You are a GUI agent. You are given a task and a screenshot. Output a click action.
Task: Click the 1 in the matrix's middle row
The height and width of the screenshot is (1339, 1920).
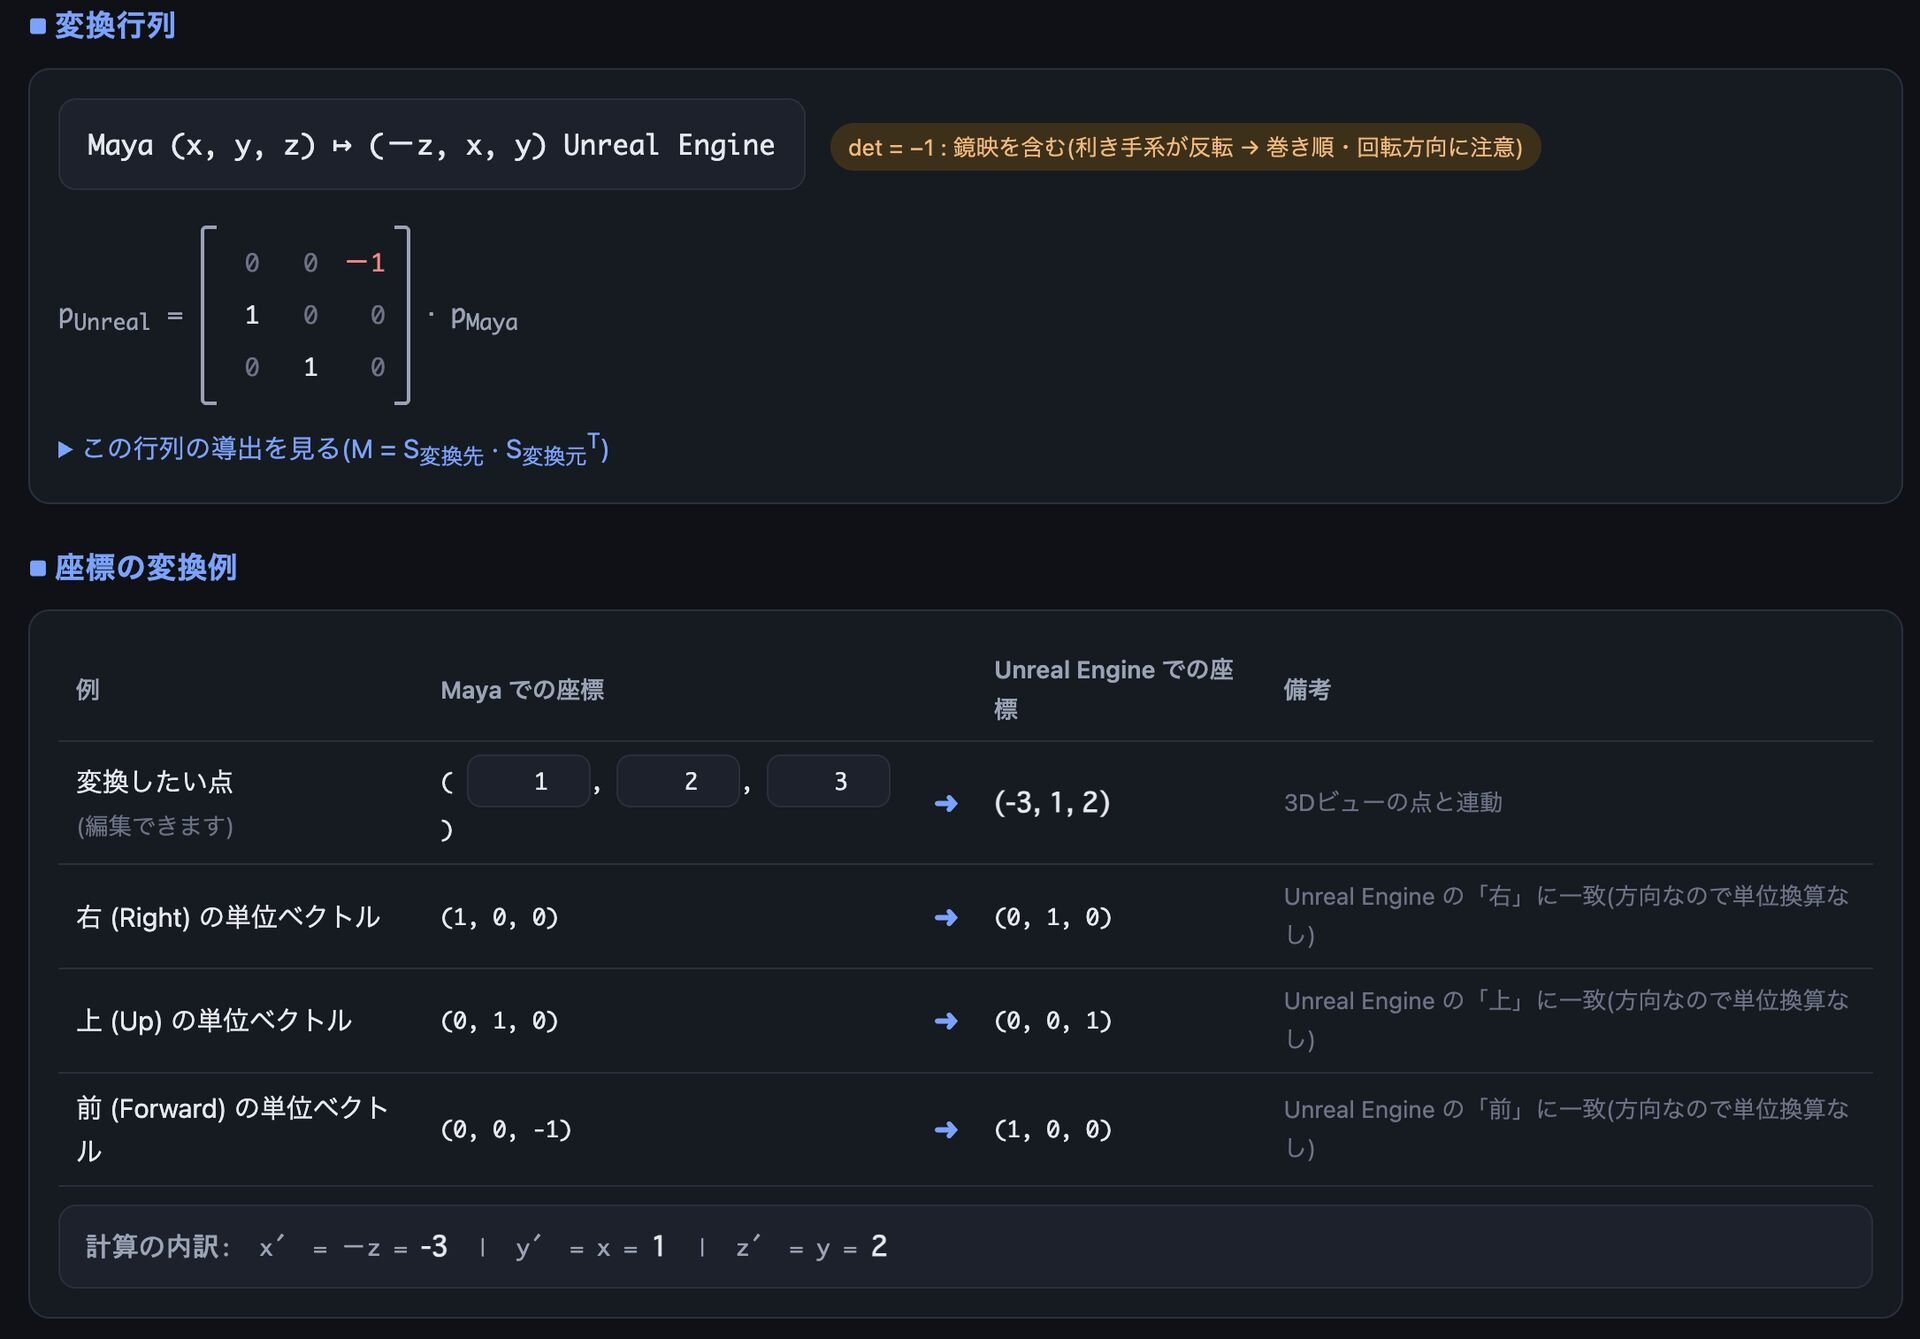[x=252, y=316]
